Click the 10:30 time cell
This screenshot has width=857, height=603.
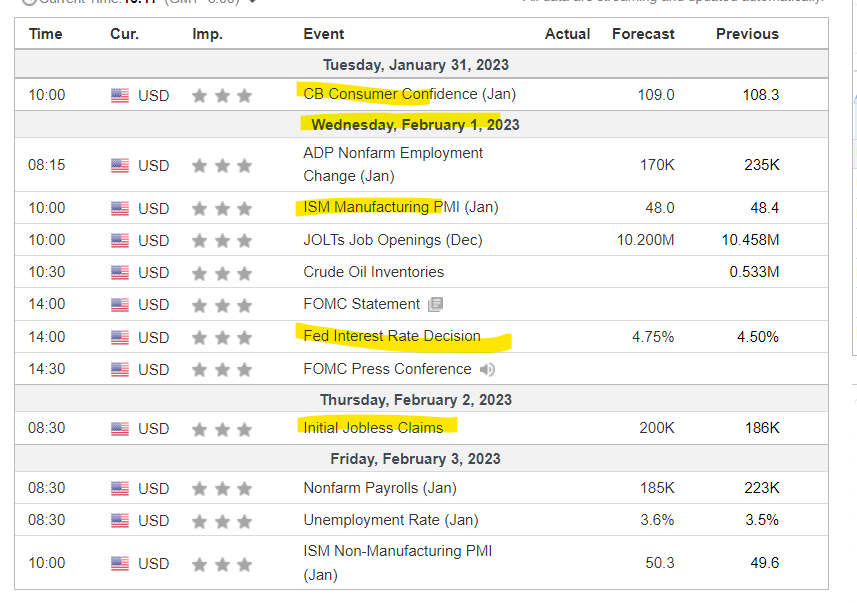point(46,272)
